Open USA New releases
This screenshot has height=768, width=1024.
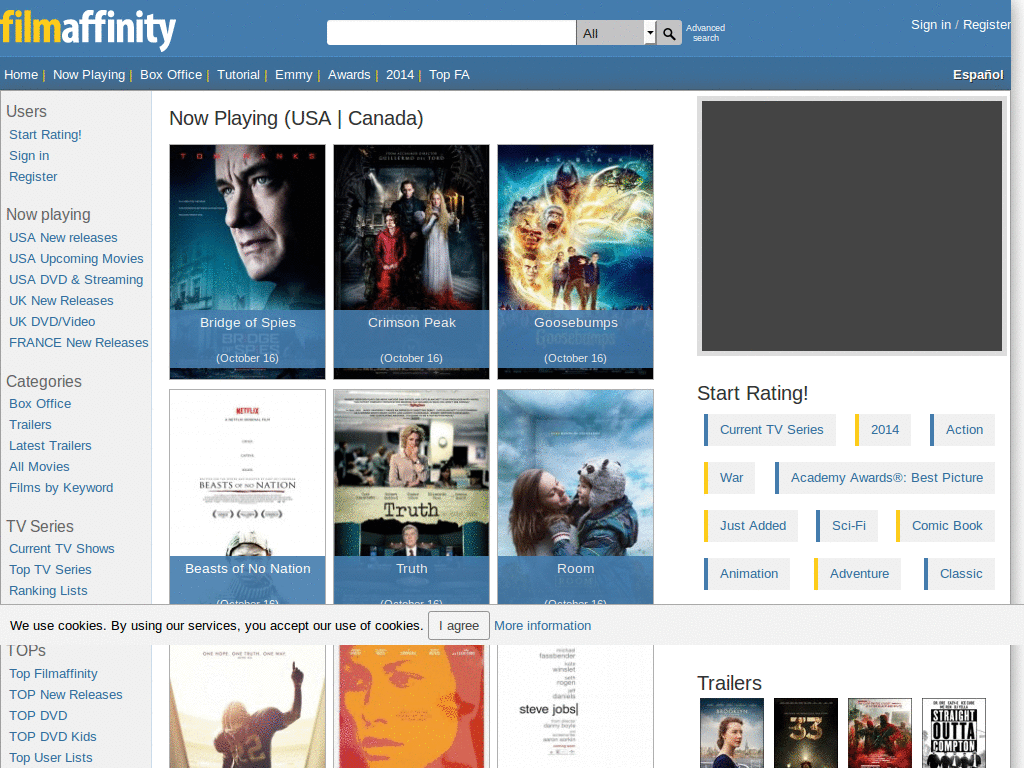pos(63,238)
